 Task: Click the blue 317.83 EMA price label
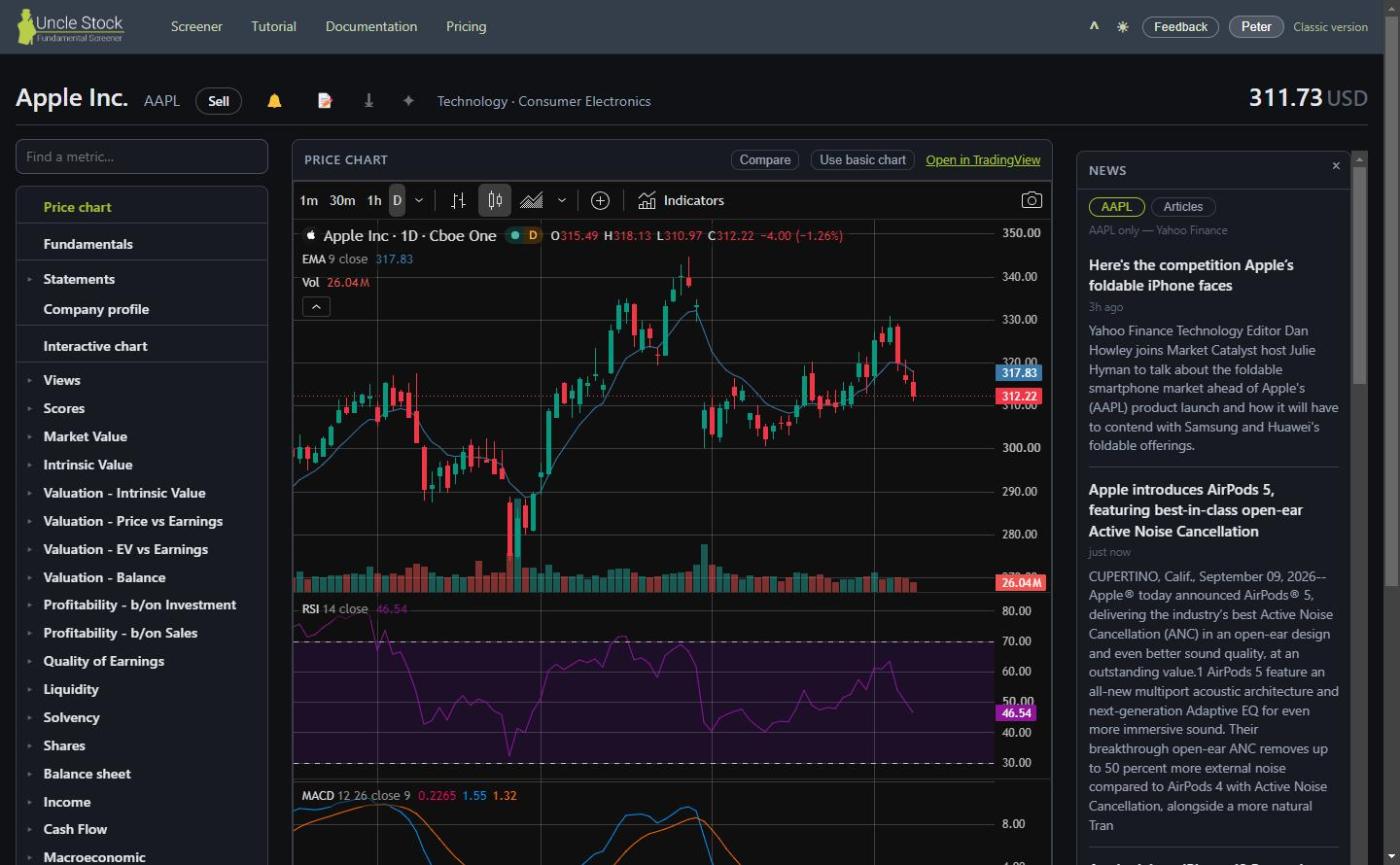point(1019,373)
